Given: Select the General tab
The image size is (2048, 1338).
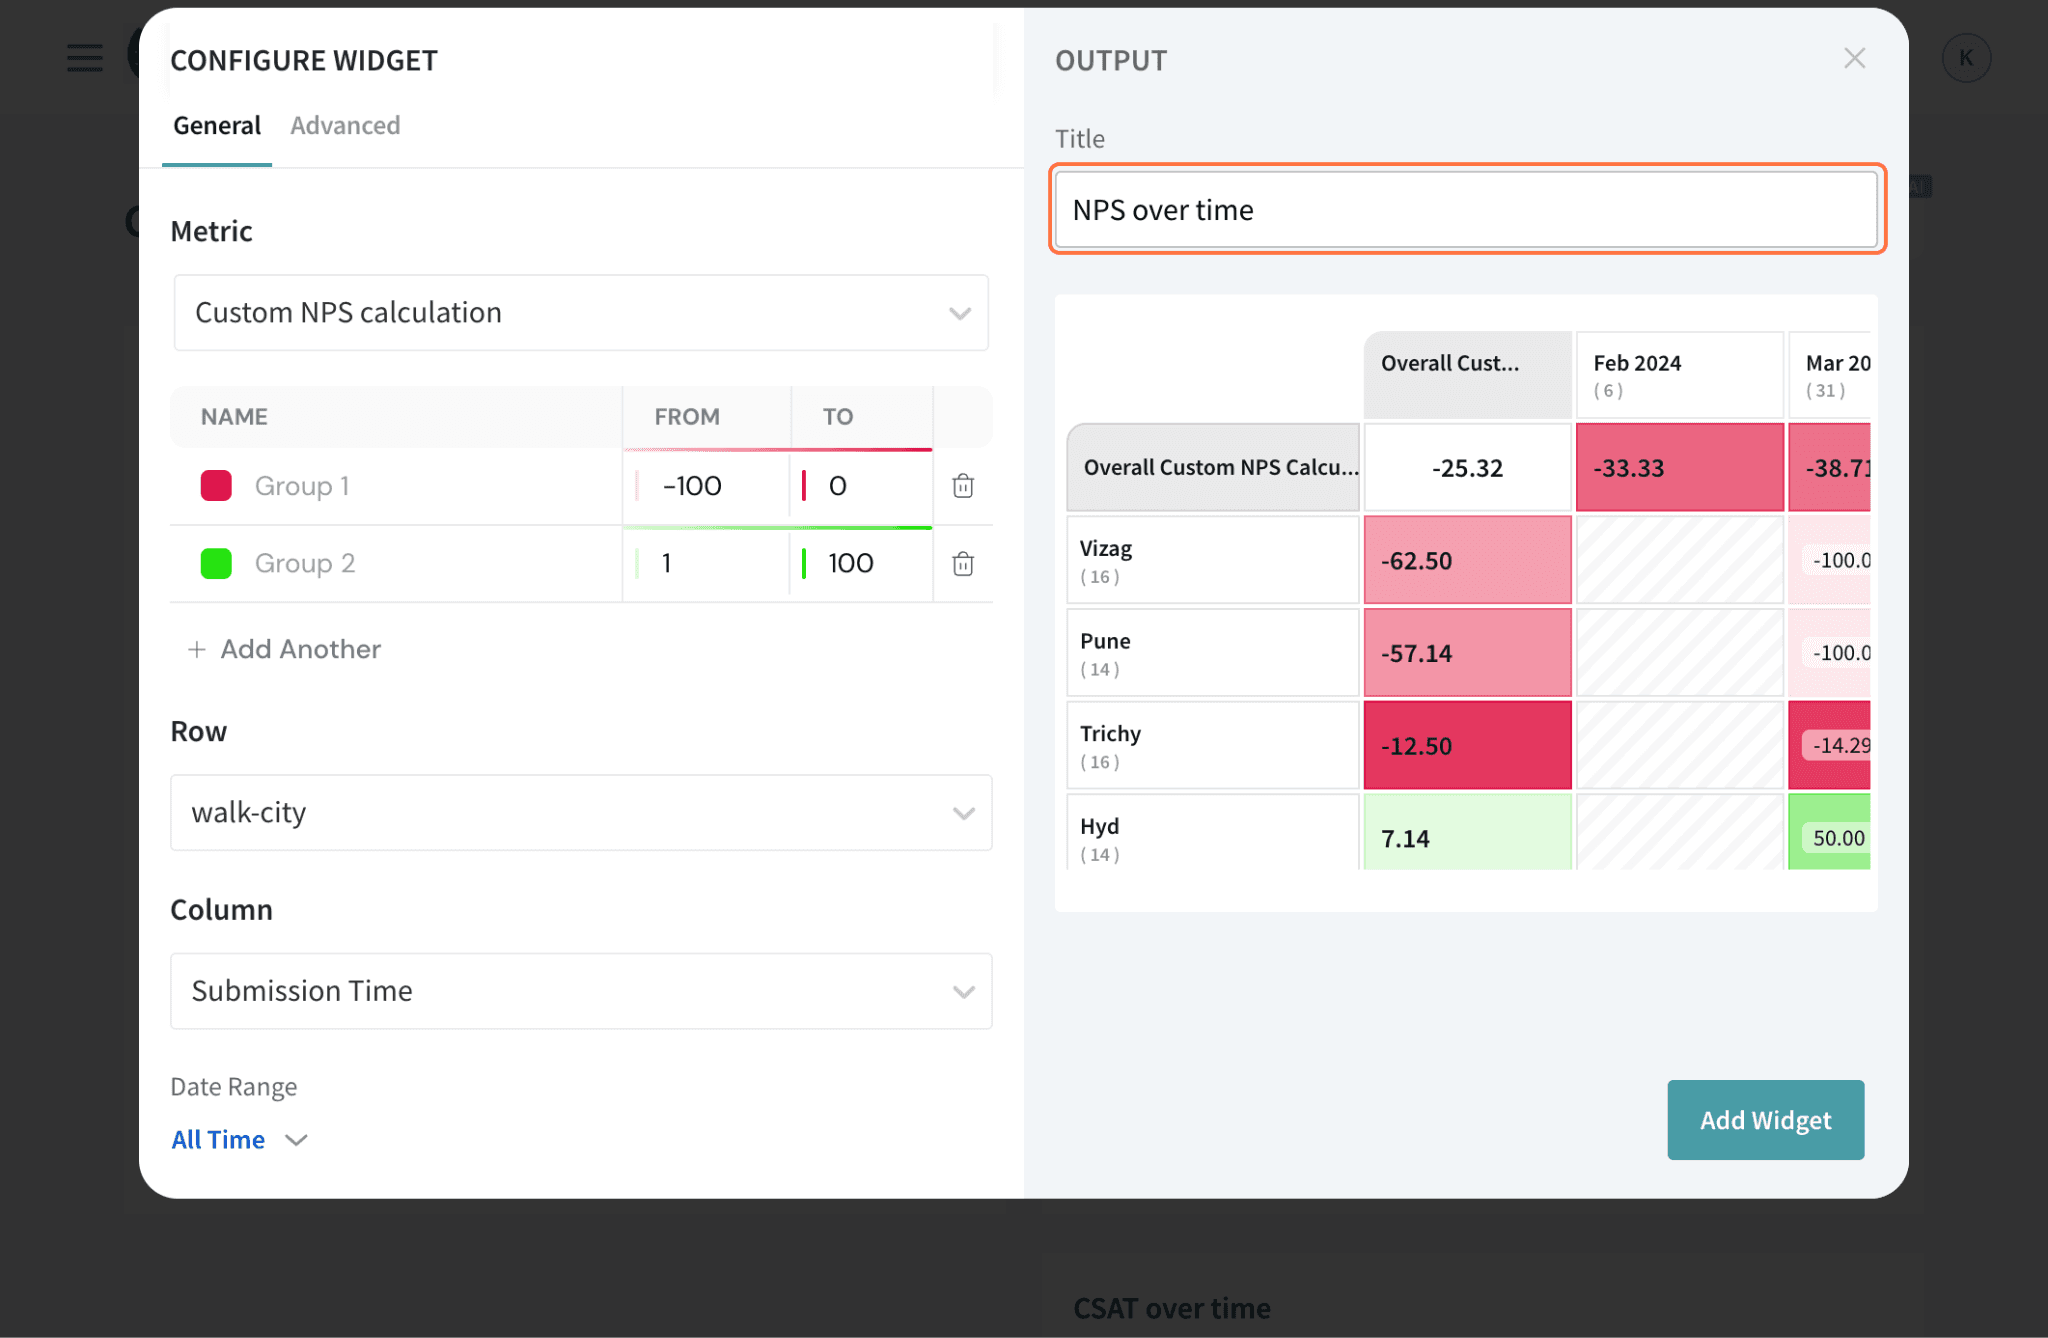Looking at the screenshot, I should click(216, 126).
